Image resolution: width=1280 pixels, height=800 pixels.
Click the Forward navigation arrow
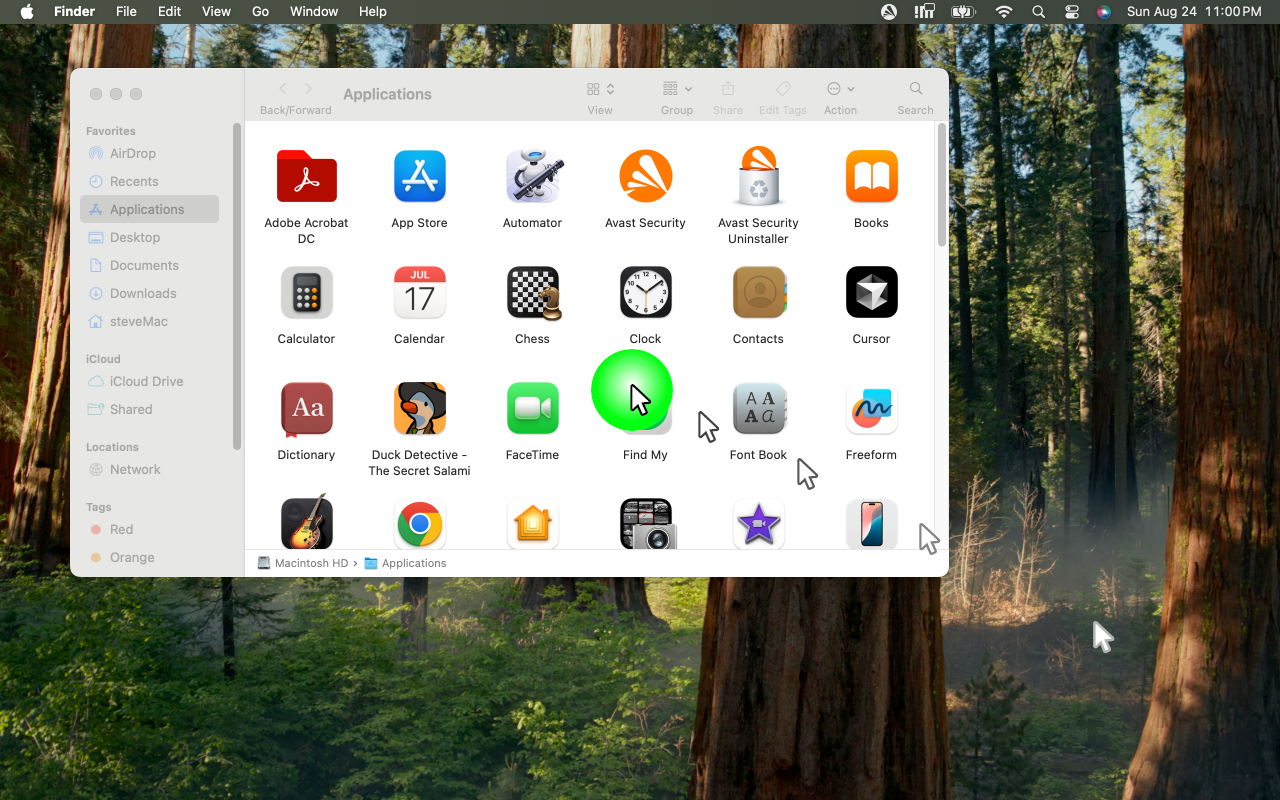coord(308,89)
